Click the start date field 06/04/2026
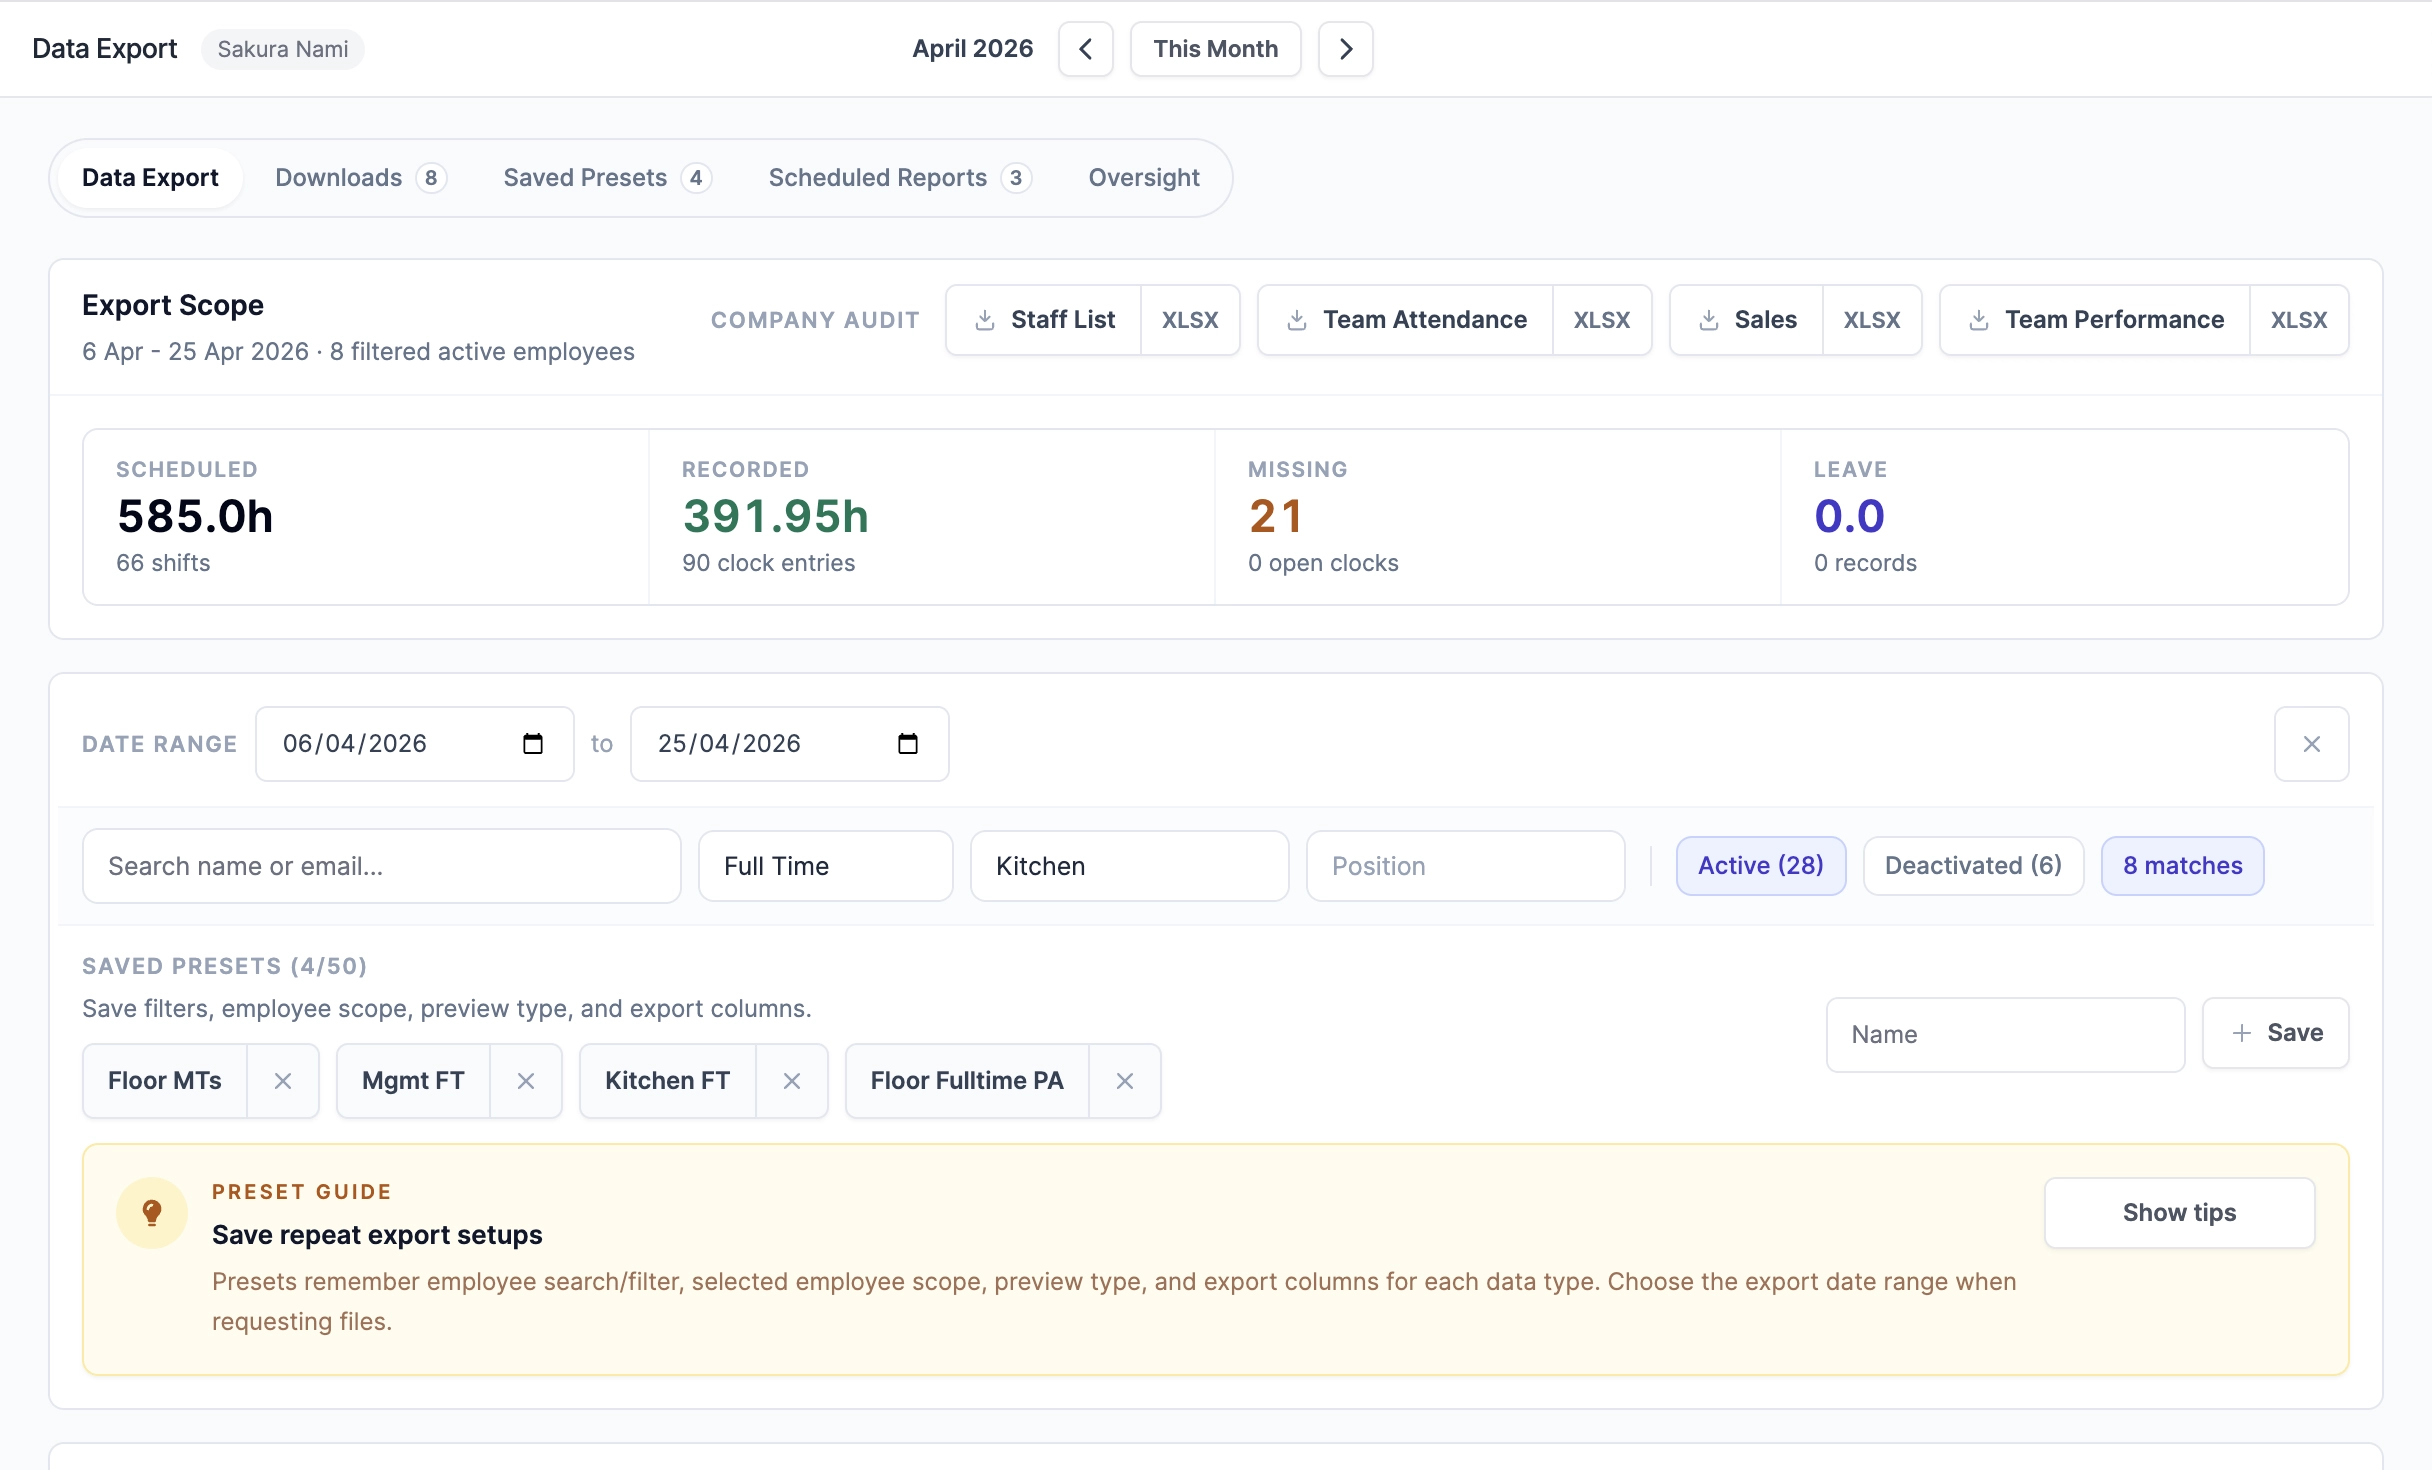Screen dimensions: 2432x1470 pos(415,744)
